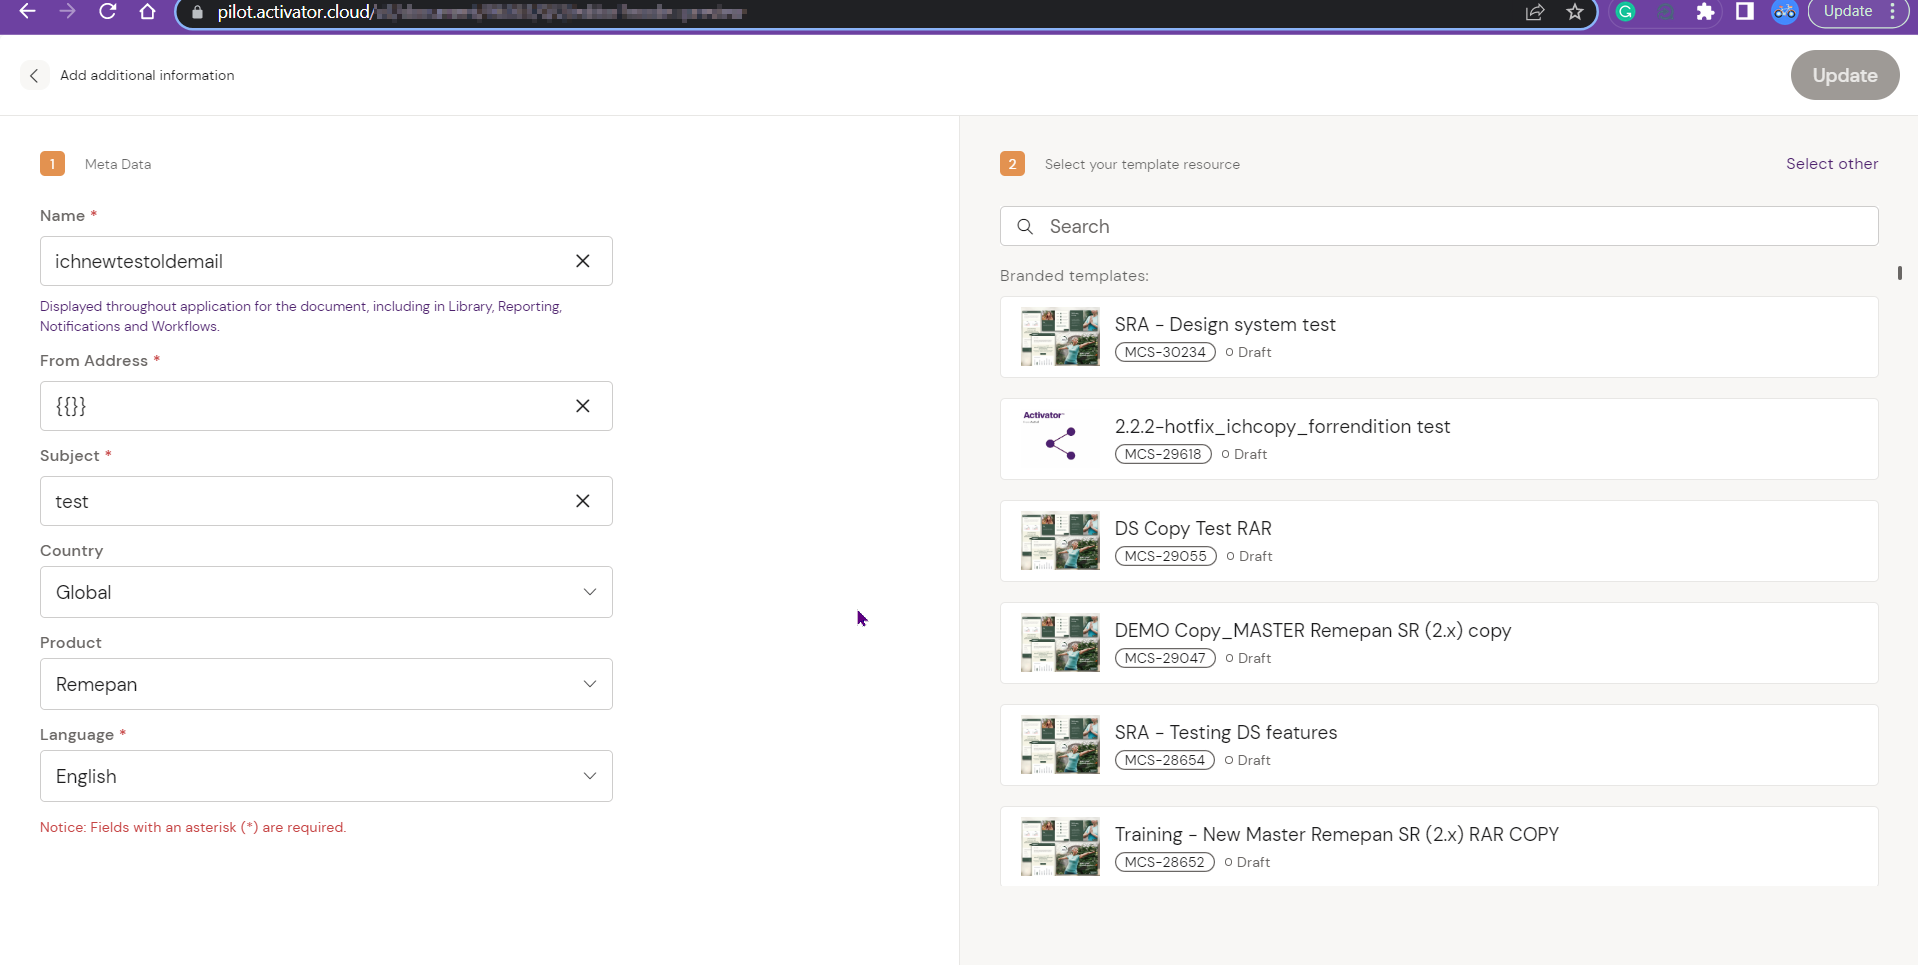Clear the From Address field using X
This screenshot has width=1918, height=965.
(x=582, y=406)
